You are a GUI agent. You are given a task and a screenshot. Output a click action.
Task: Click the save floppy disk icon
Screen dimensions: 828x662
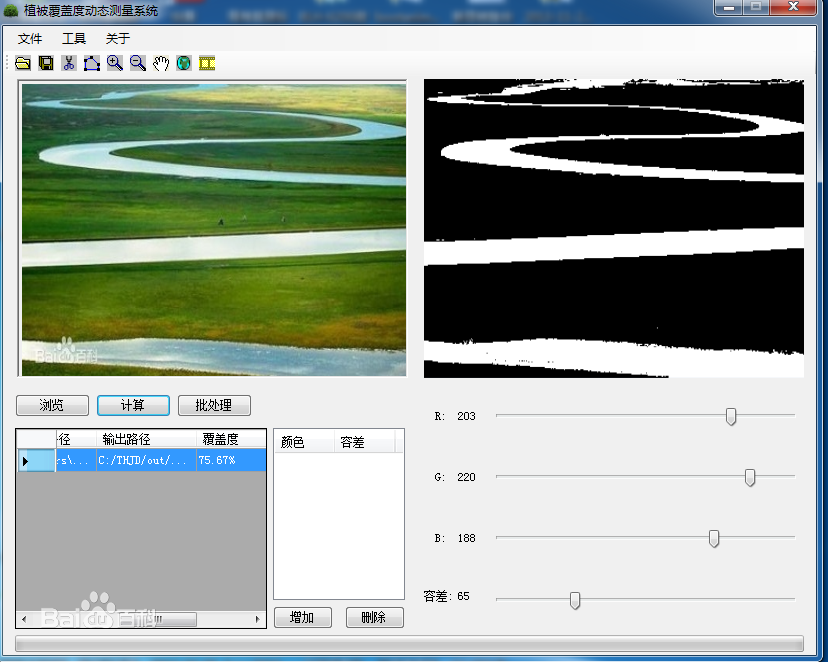[x=46, y=63]
